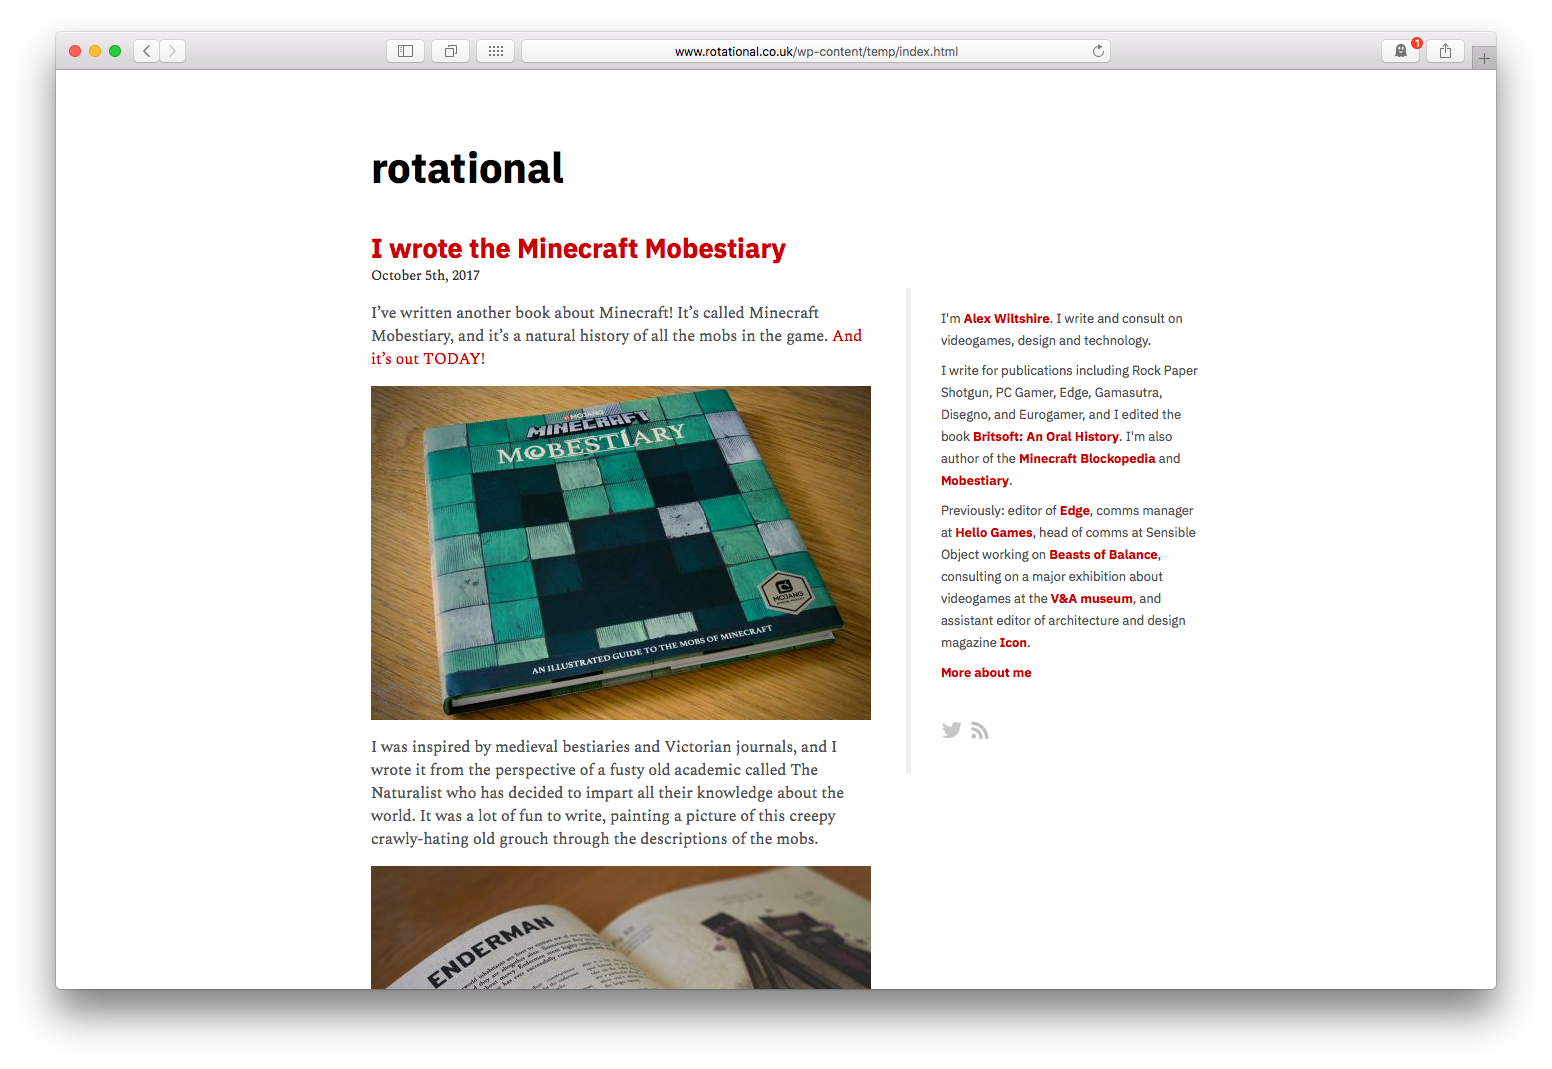Open Twitter profile icon in sidebar
The width and height of the screenshot is (1552, 1069).
coord(951,730)
